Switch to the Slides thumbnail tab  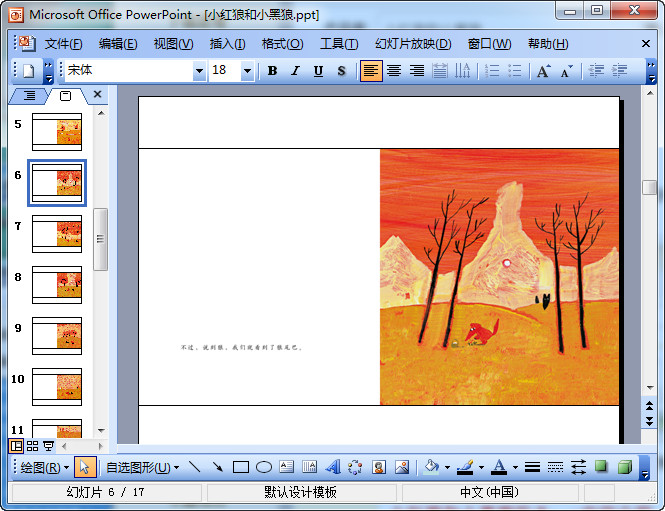pyautogui.click(x=65, y=96)
